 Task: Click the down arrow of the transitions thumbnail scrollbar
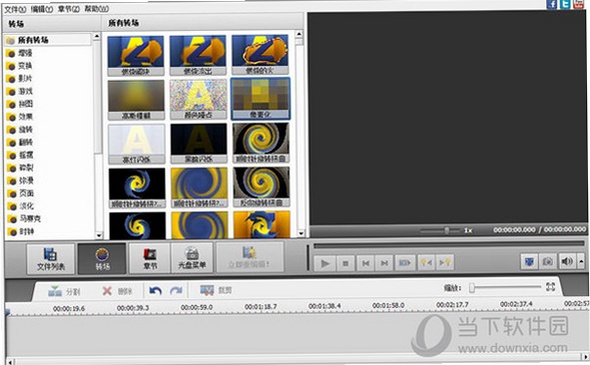click(x=300, y=234)
